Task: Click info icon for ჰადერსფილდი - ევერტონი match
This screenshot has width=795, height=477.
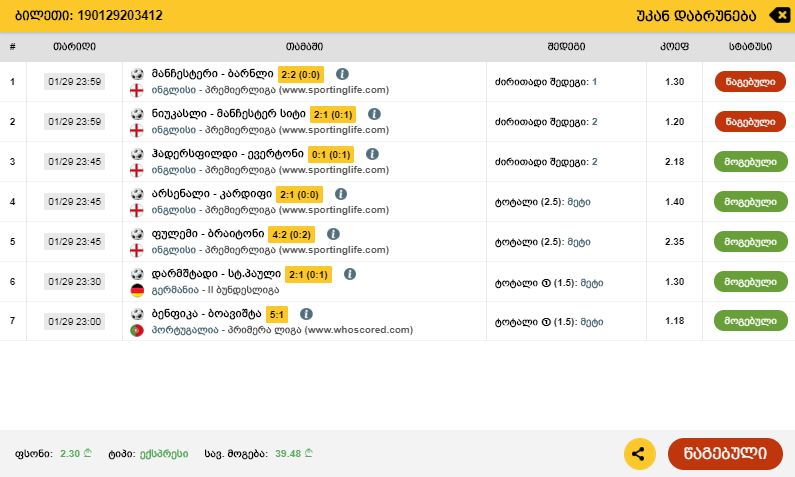Action: tap(372, 154)
